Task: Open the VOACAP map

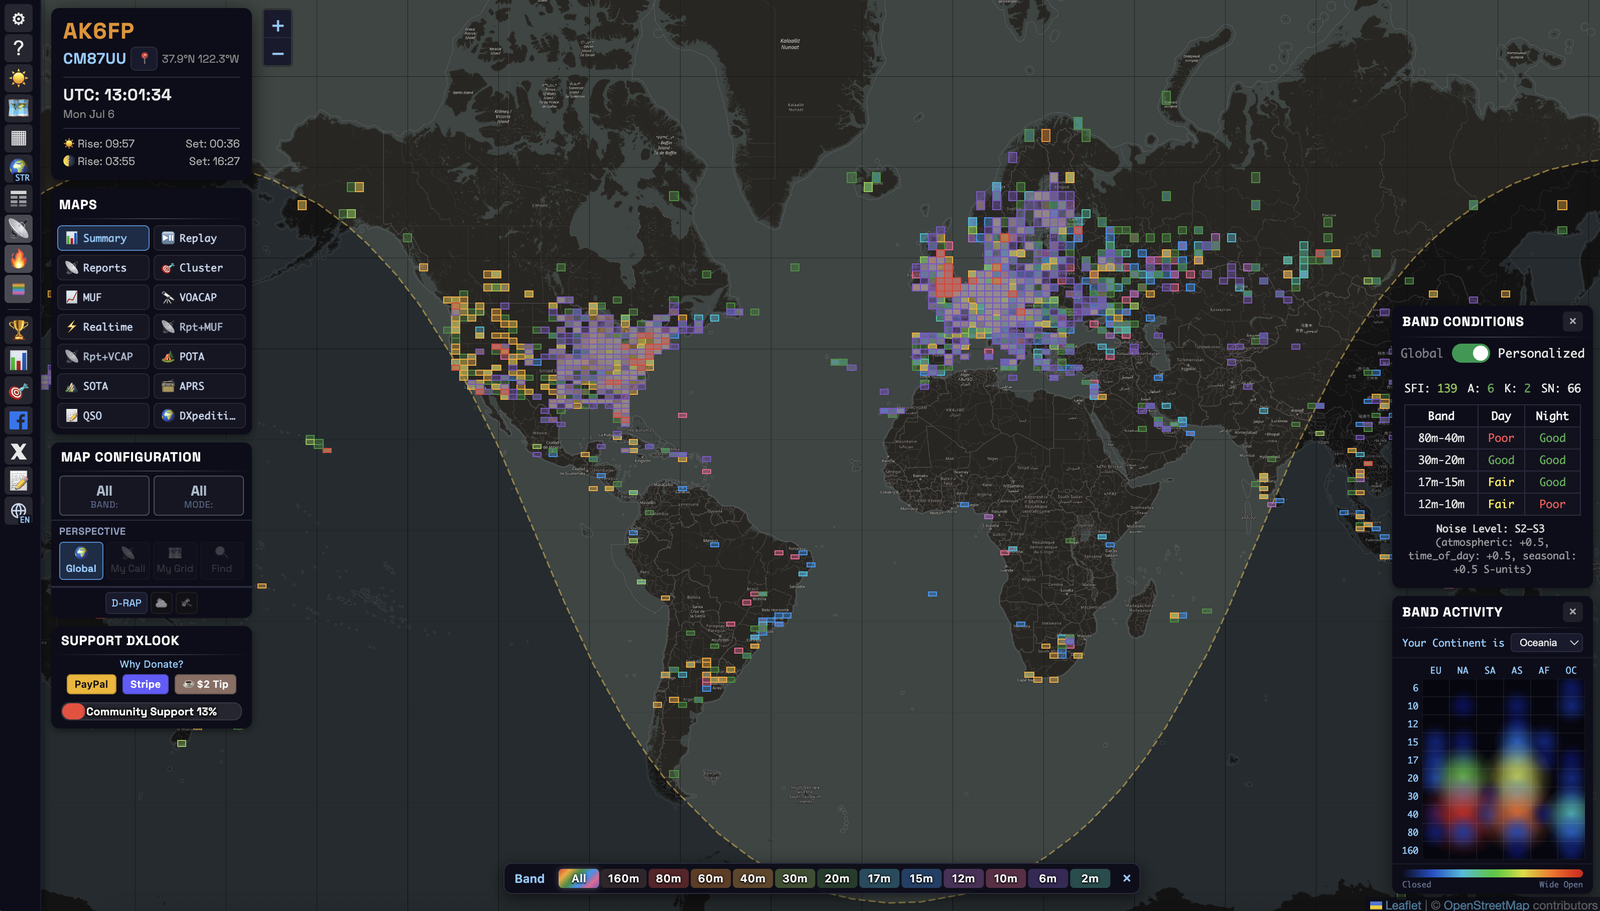Action: click(199, 297)
